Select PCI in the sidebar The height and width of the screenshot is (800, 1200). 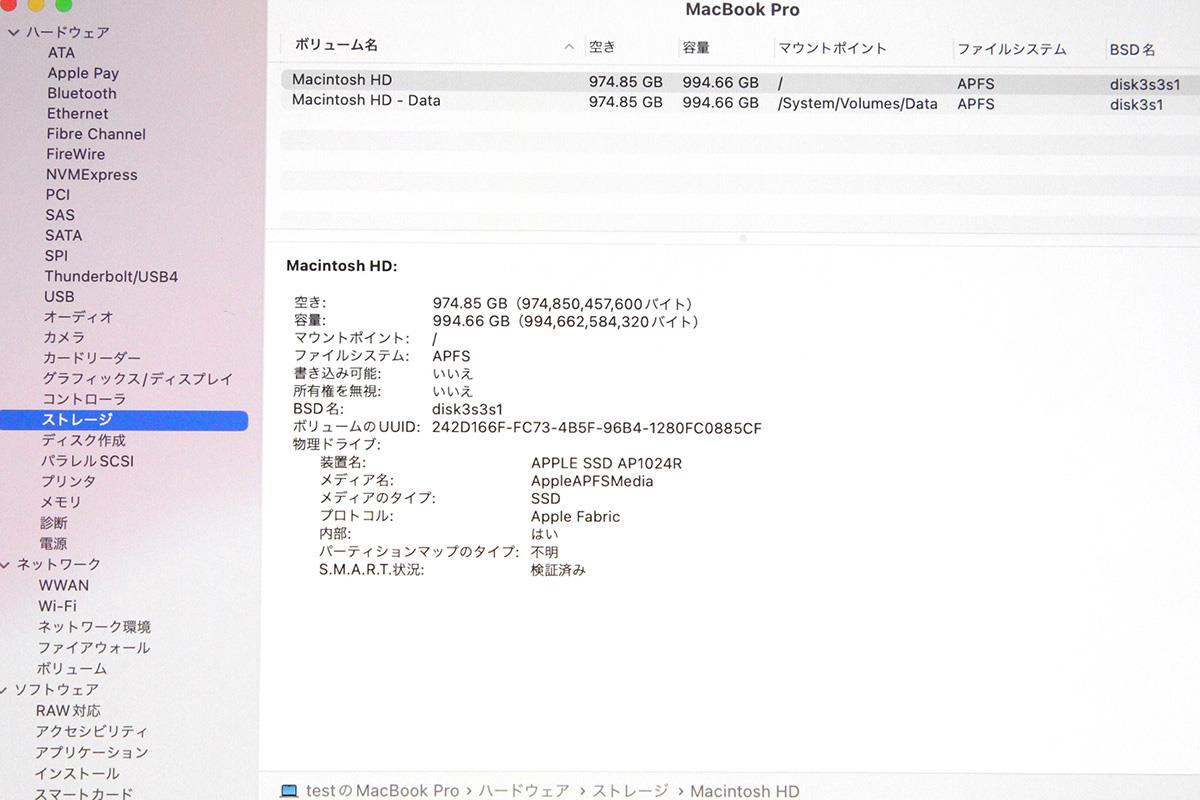click(x=58, y=195)
